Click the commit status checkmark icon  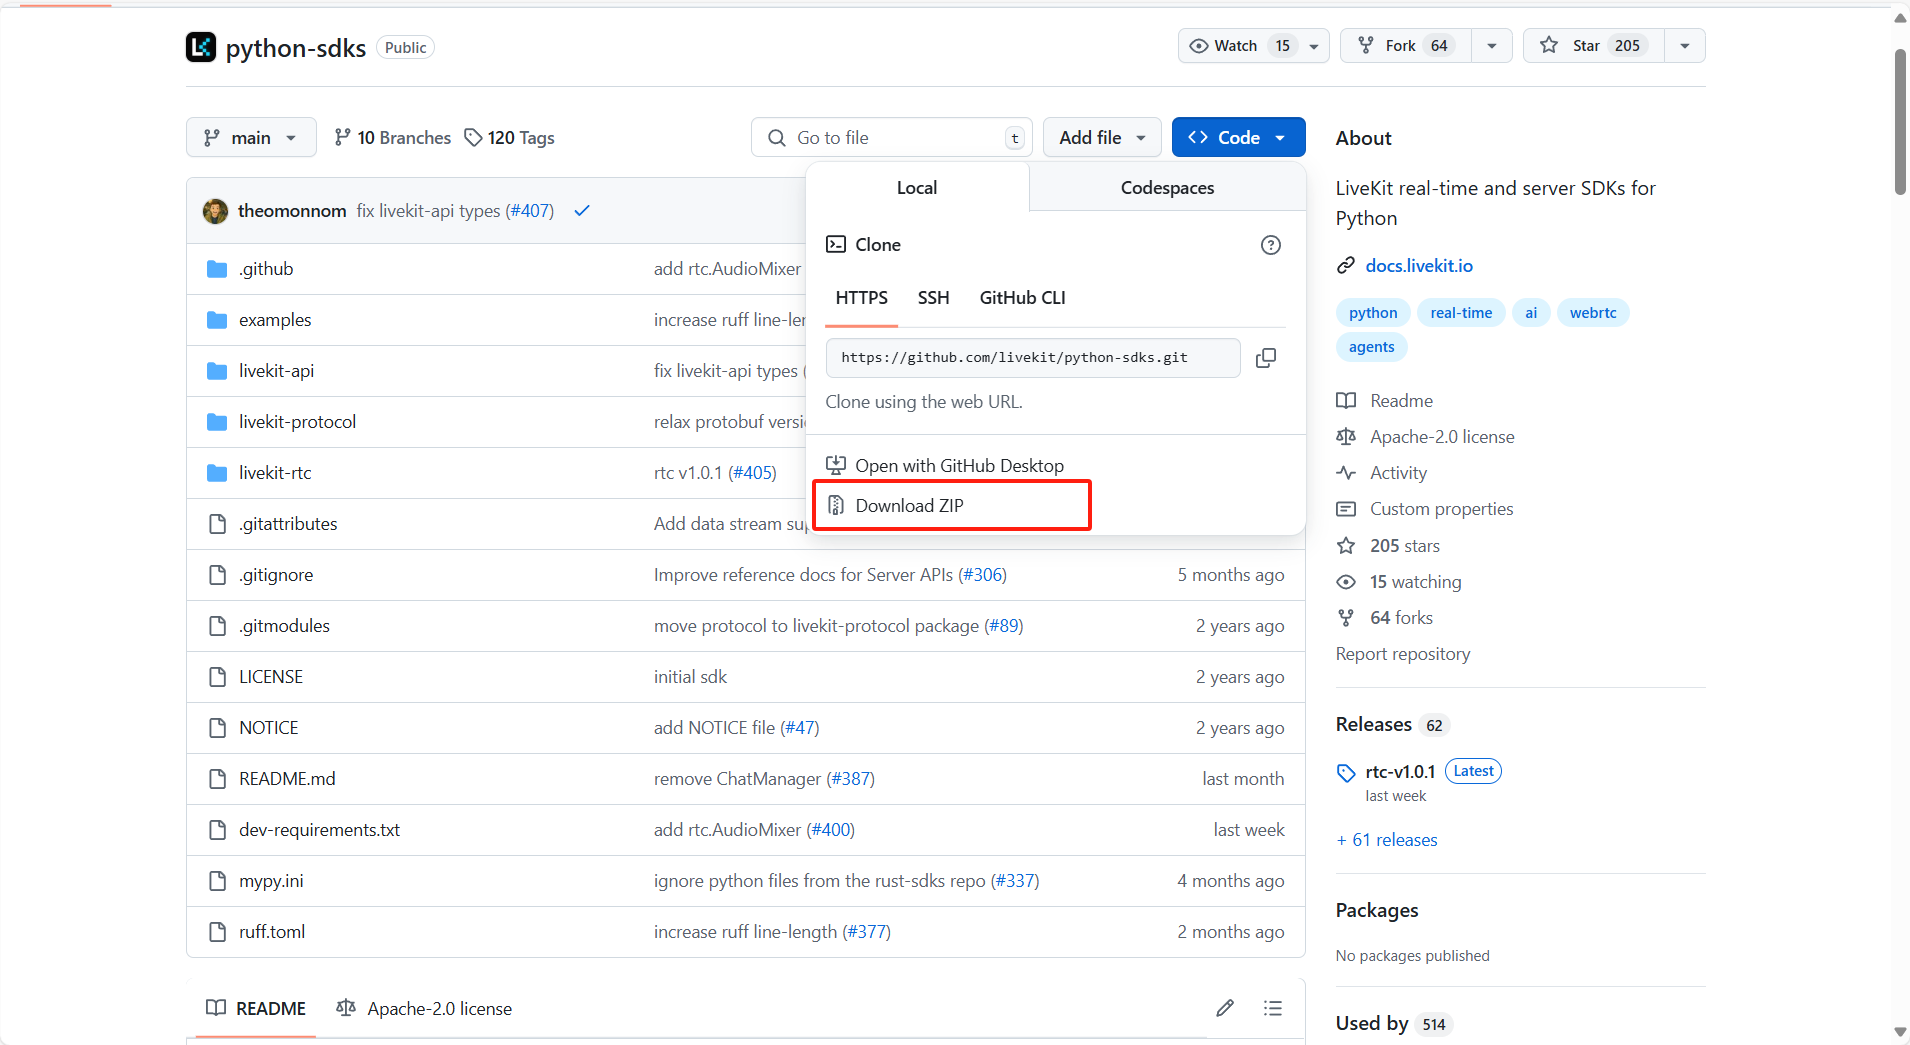click(x=582, y=211)
